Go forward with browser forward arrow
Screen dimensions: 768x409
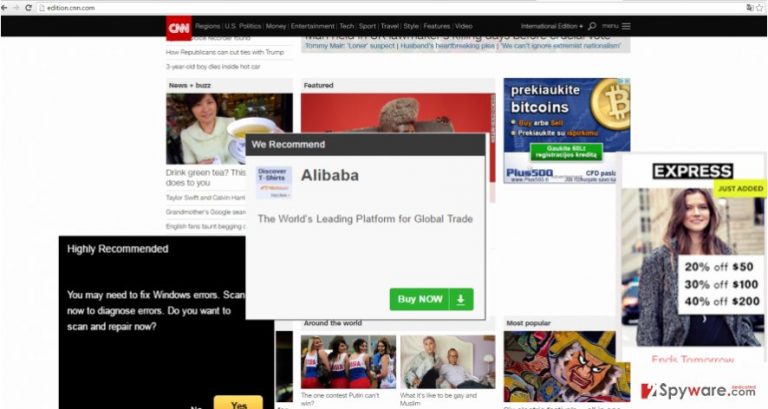16,8
